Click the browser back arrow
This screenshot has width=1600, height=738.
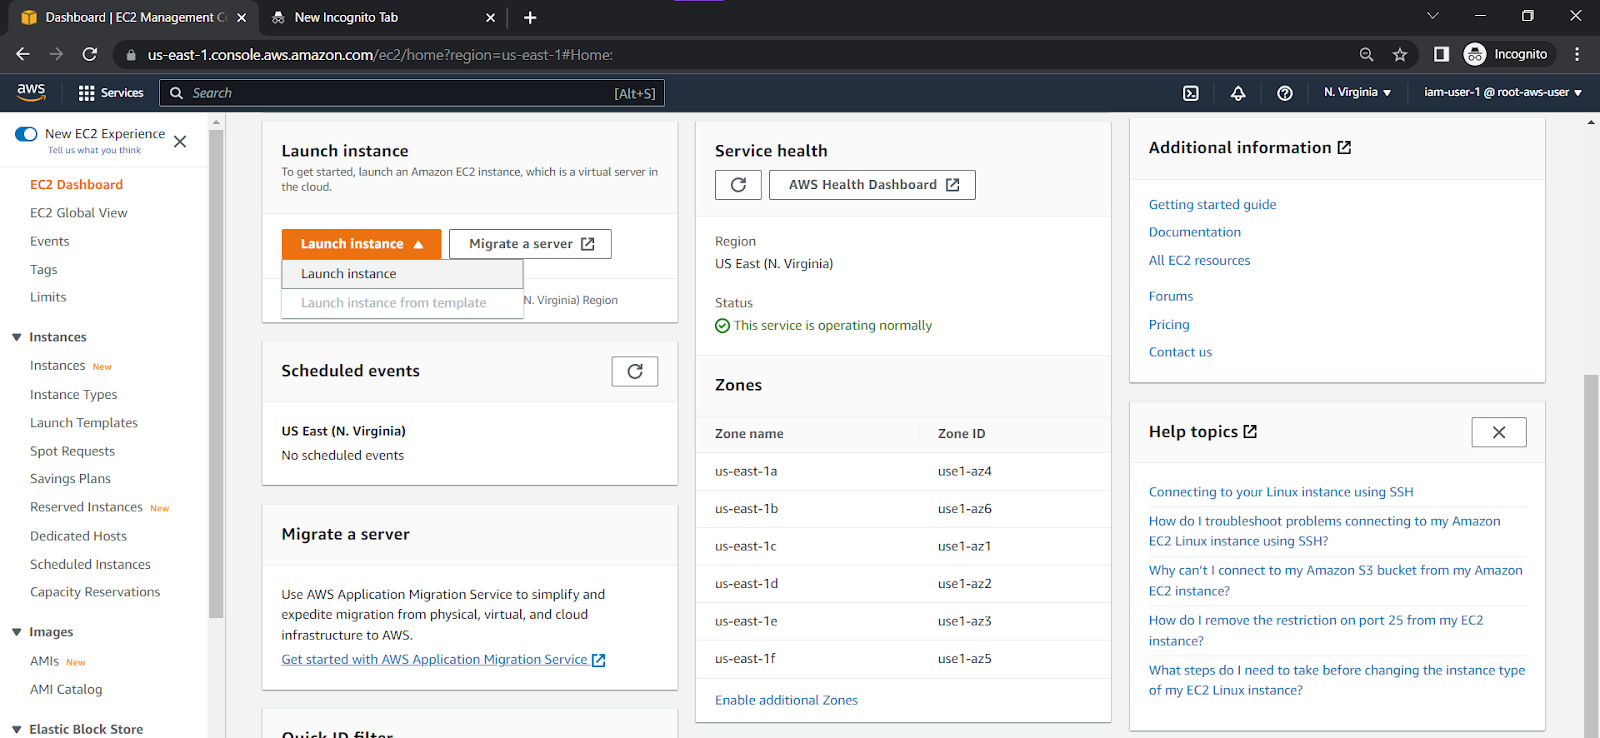pyautogui.click(x=23, y=54)
